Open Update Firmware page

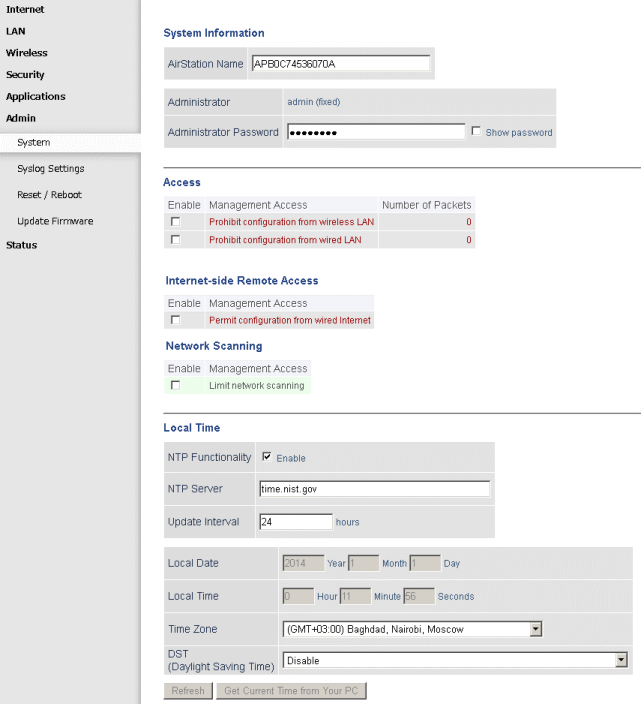[55, 221]
